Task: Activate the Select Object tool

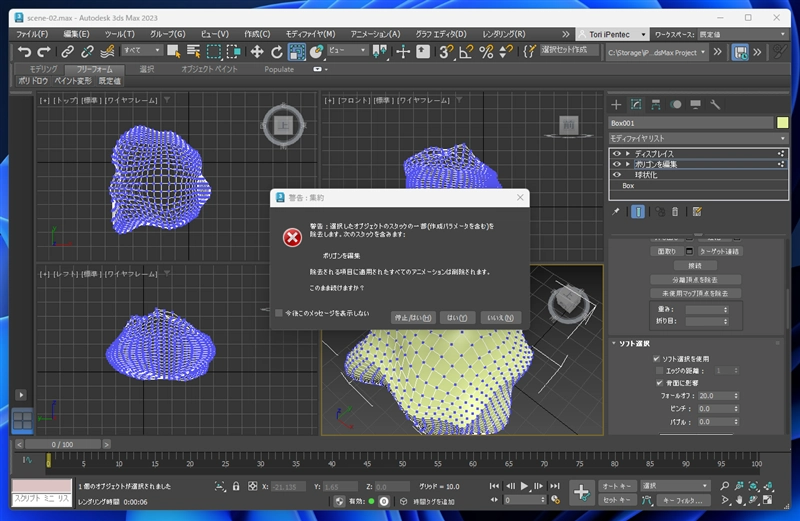Action: 173,52
